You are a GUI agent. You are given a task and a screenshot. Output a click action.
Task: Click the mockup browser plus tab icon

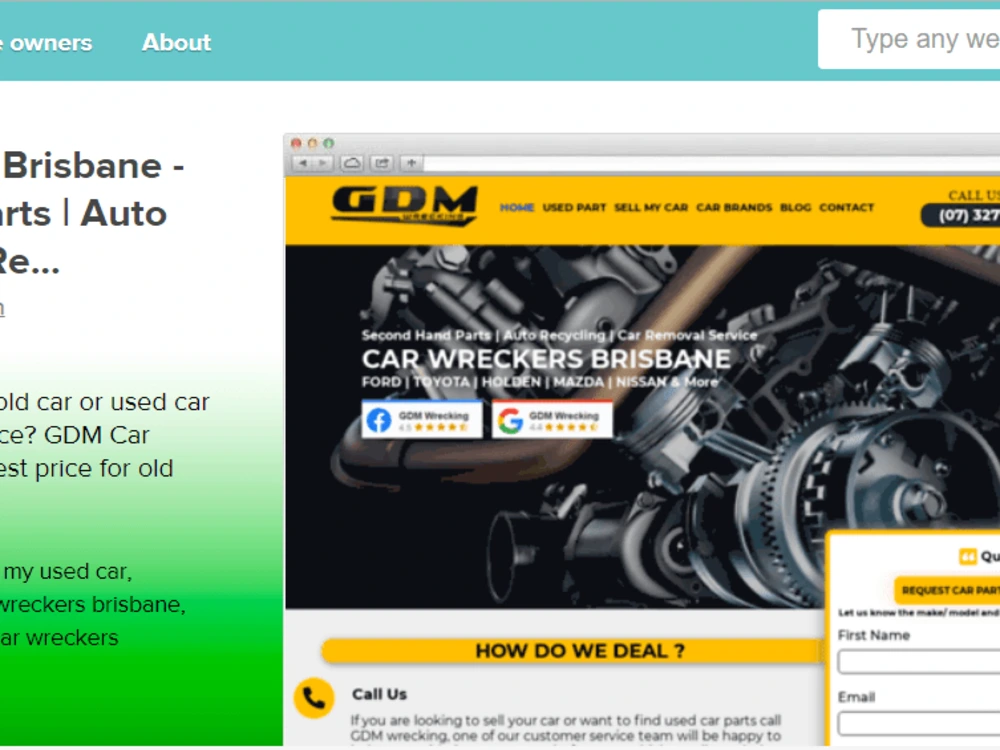[x=411, y=164]
